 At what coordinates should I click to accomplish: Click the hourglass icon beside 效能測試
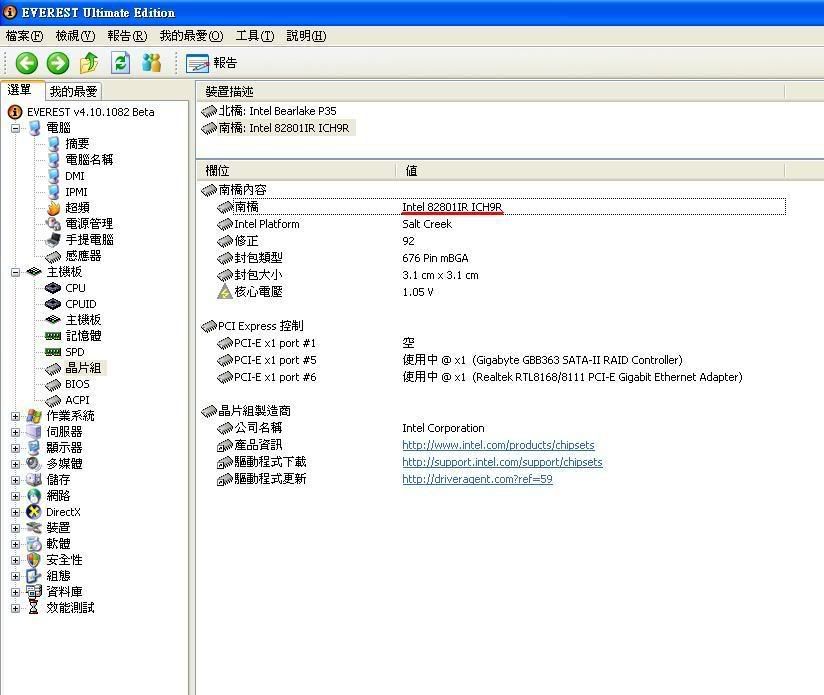pos(34,608)
